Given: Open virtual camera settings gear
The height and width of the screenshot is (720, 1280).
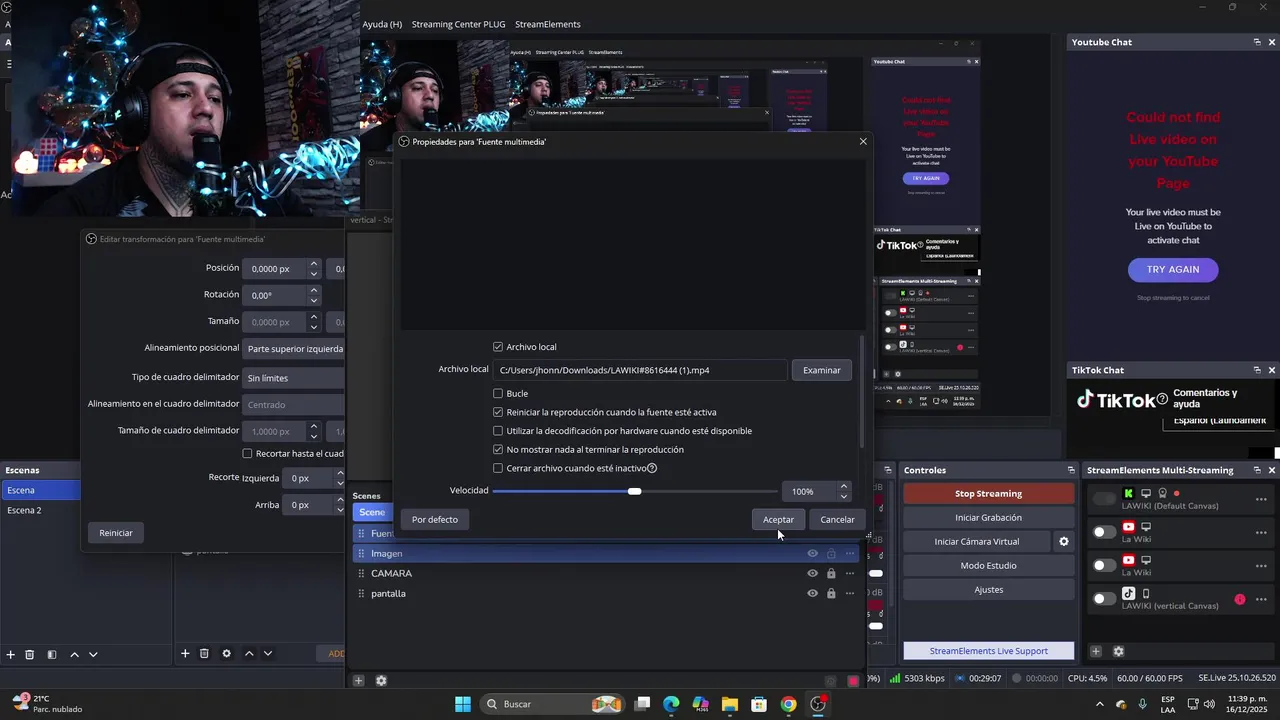Looking at the screenshot, I should click(x=1064, y=541).
